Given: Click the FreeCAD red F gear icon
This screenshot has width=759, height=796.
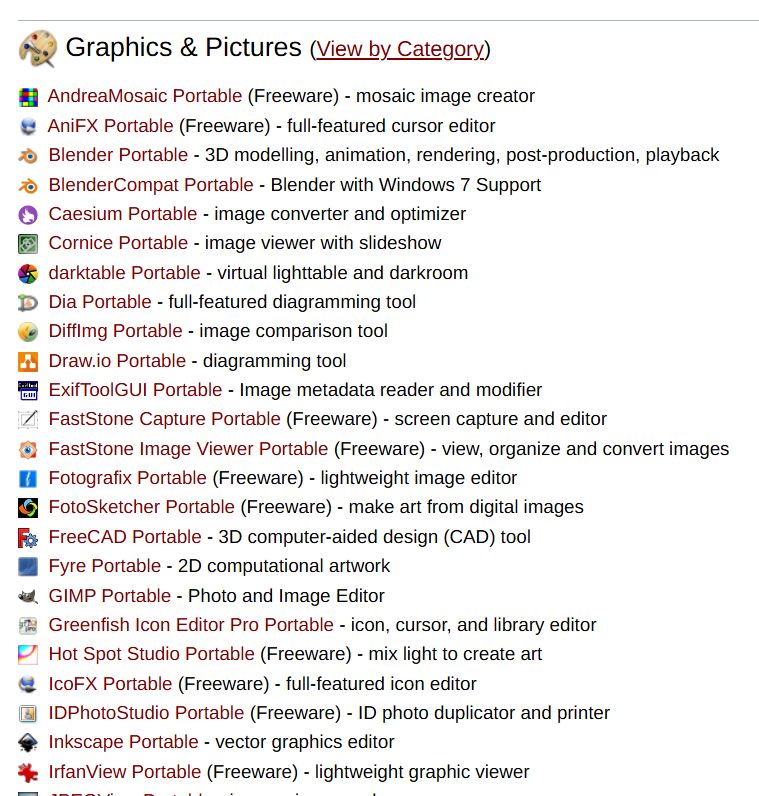Looking at the screenshot, I should pos(28,538).
